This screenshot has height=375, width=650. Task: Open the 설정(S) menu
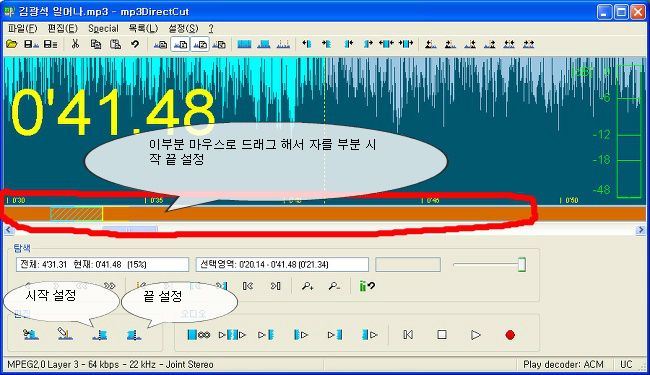[183, 29]
